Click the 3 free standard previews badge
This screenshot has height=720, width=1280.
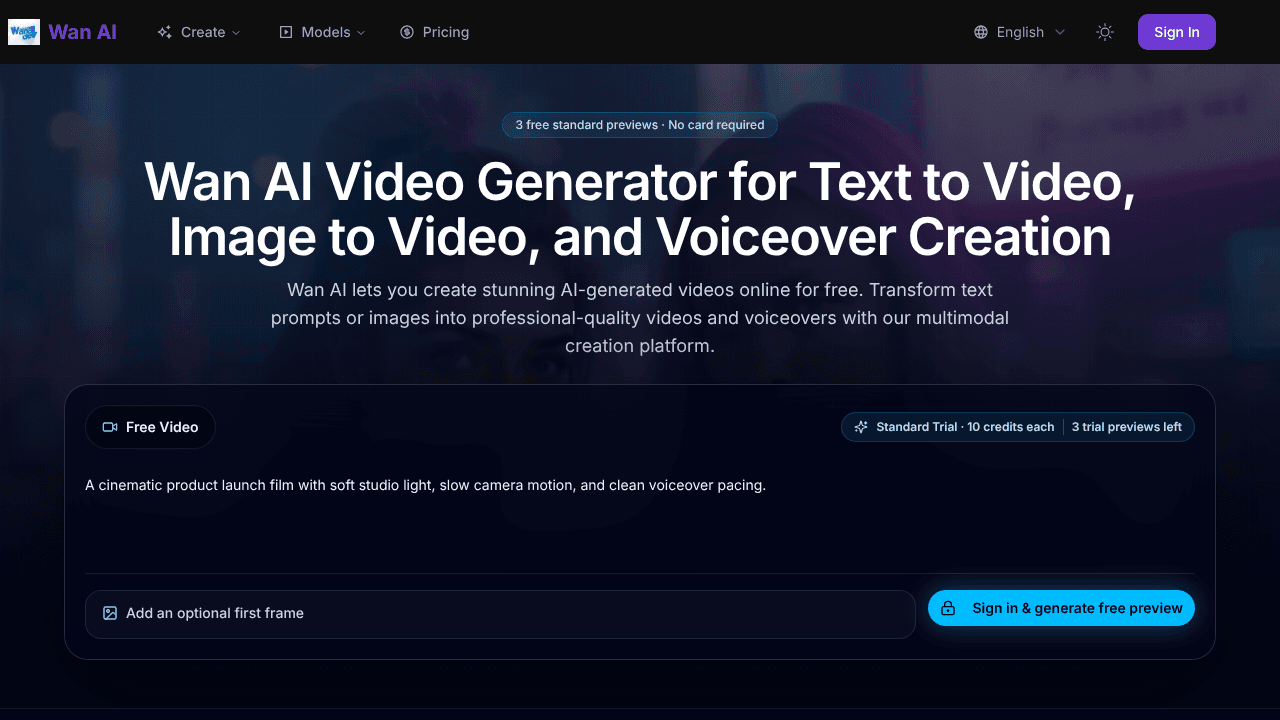point(640,125)
